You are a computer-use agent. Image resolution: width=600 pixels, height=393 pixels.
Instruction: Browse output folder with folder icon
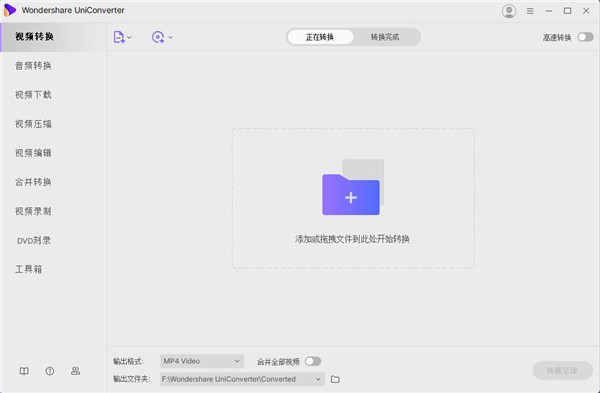click(x=335, y=379)
